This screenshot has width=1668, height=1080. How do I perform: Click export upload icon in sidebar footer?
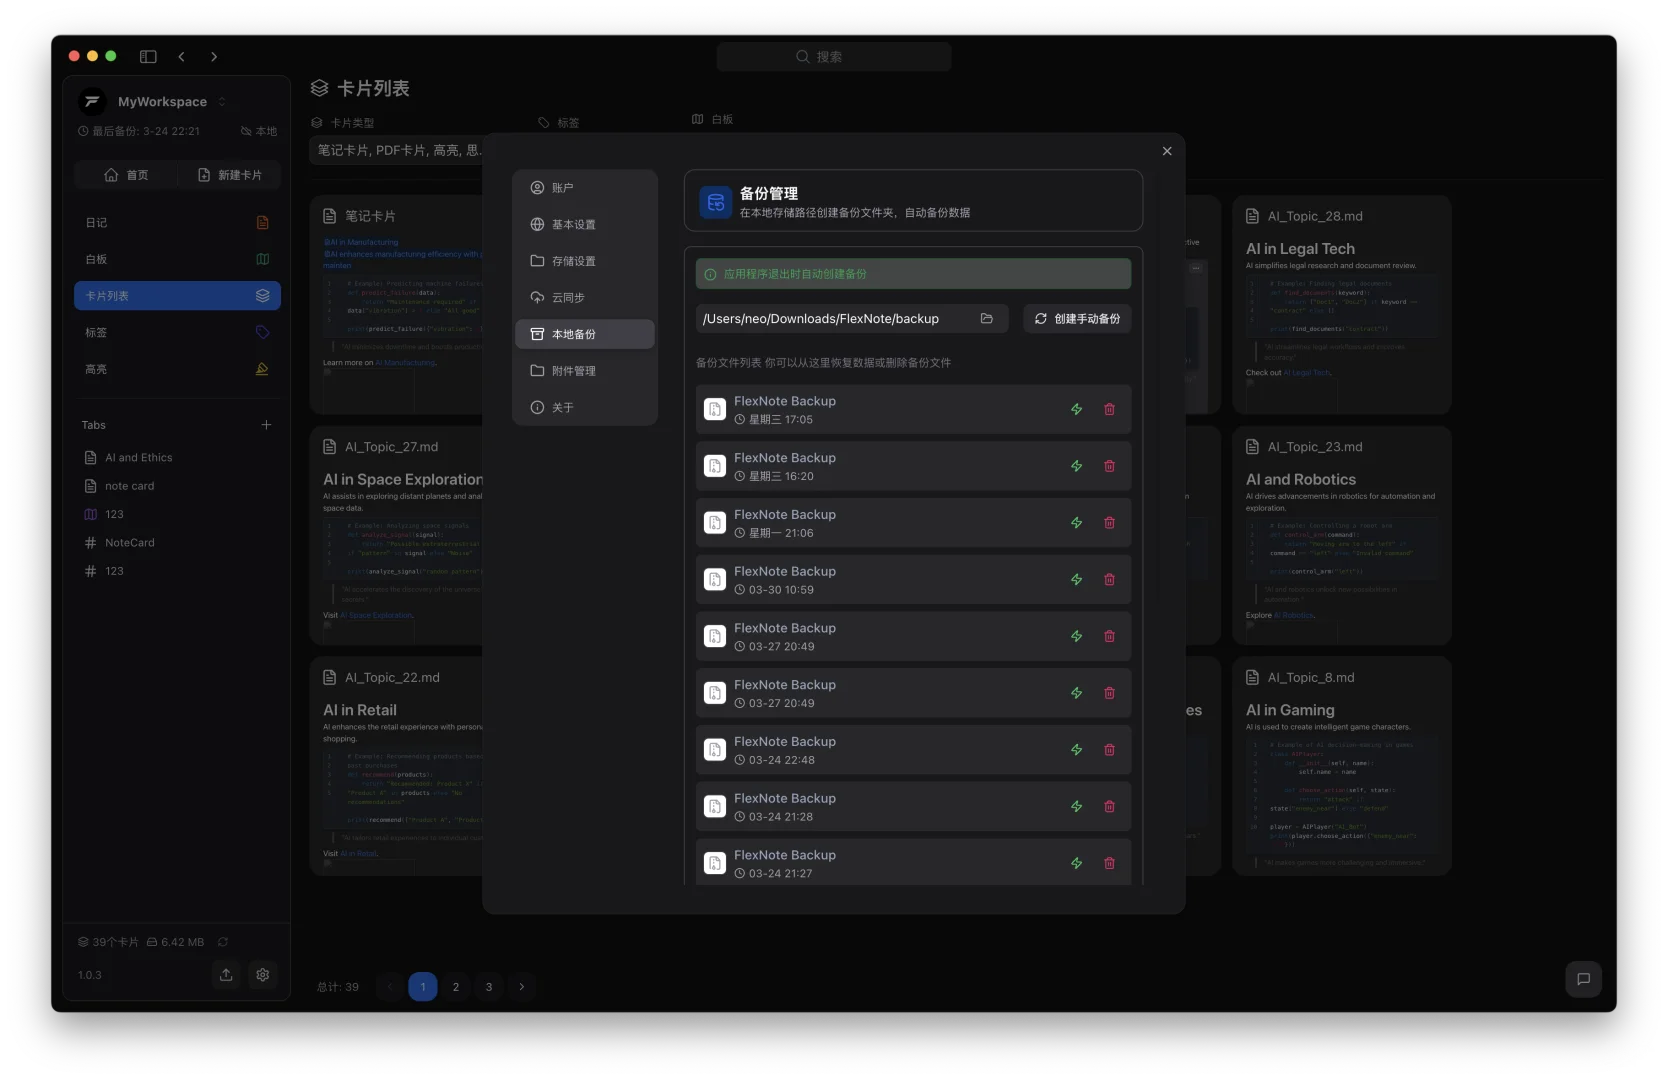pos(226,975)
